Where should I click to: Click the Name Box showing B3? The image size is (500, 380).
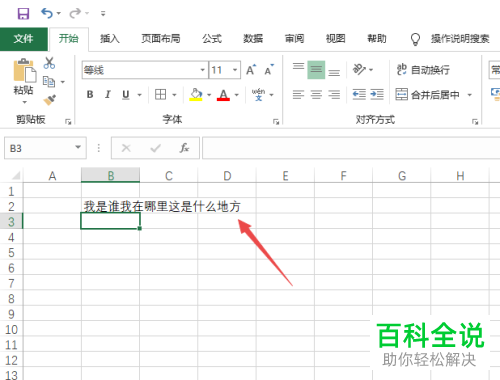pos(39,148)
